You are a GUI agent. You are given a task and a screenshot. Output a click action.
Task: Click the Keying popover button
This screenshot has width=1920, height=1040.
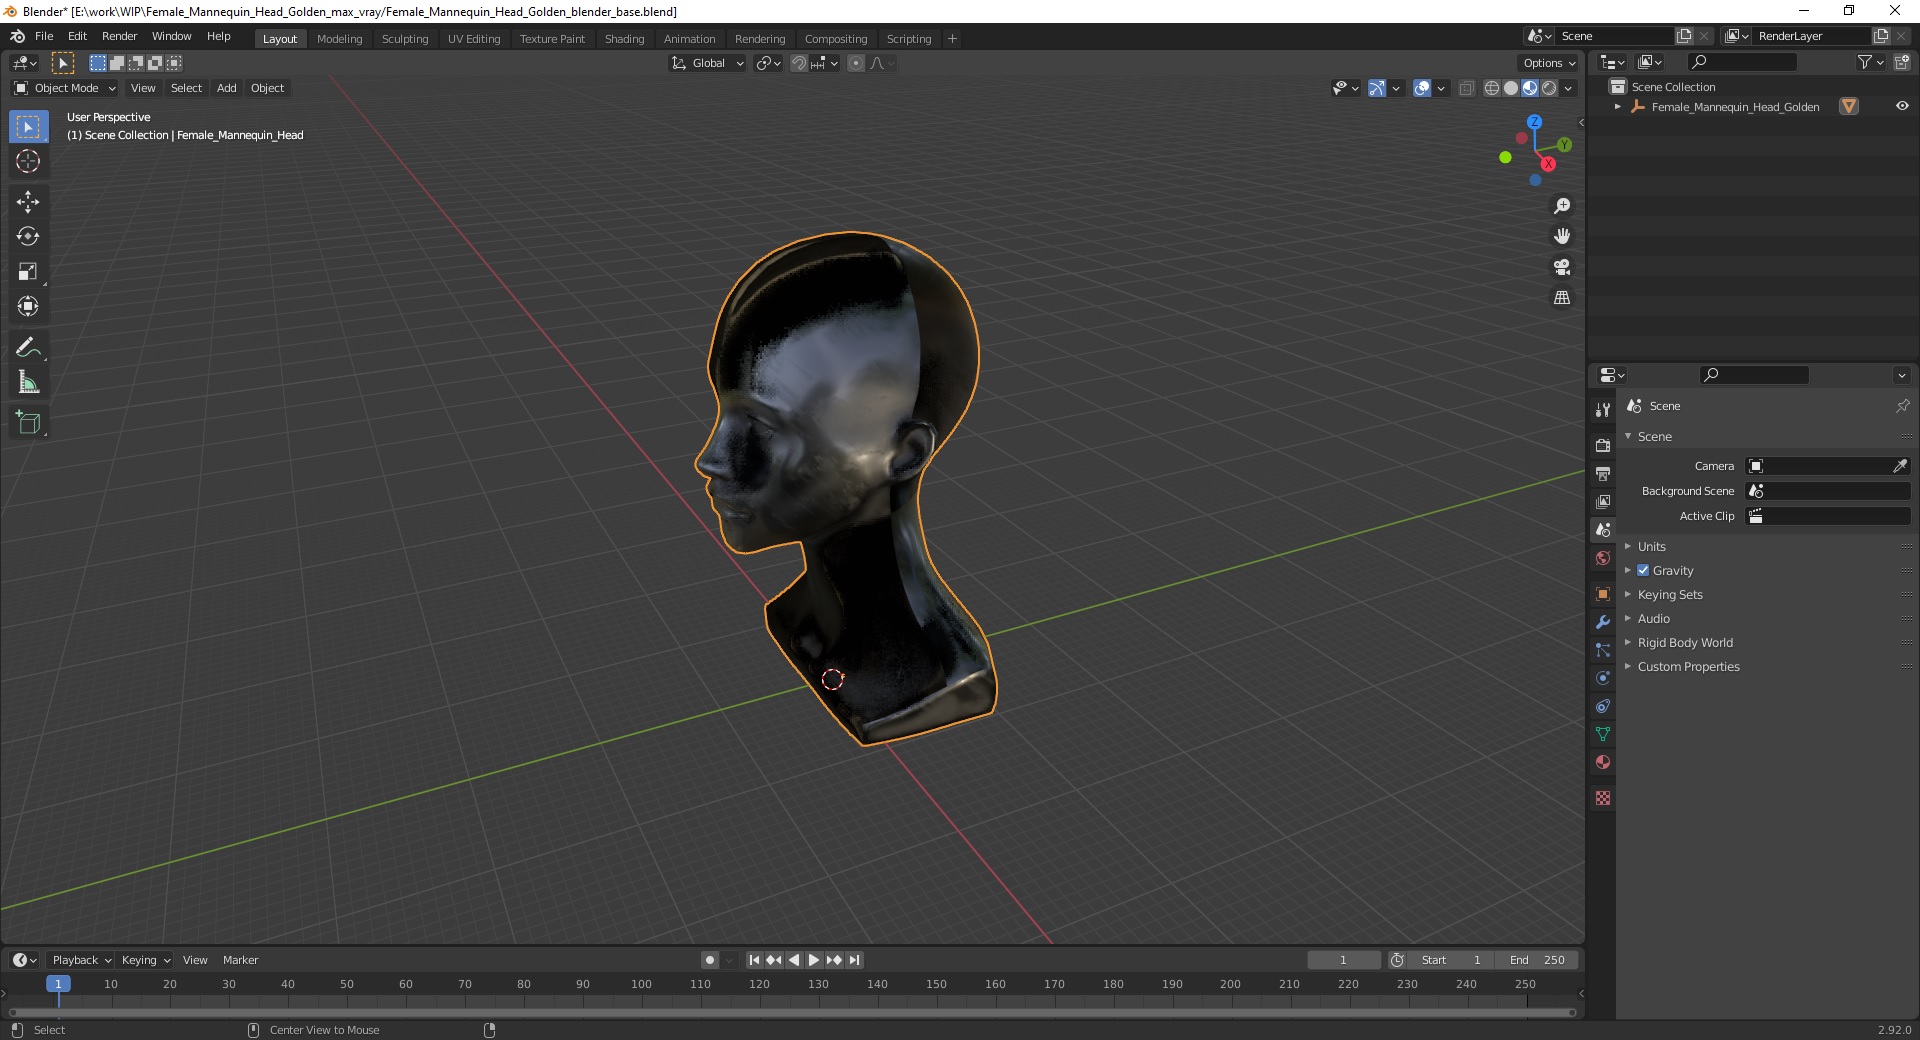(146, 960)
